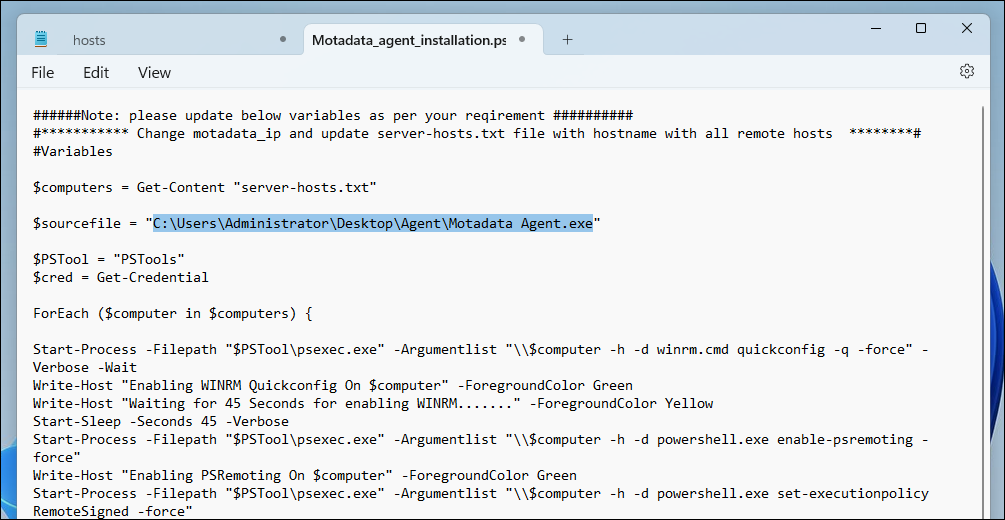Click the ForEach ($computer in $computers) line
This screenshot has width=1005, height=520.
point(173,314)
